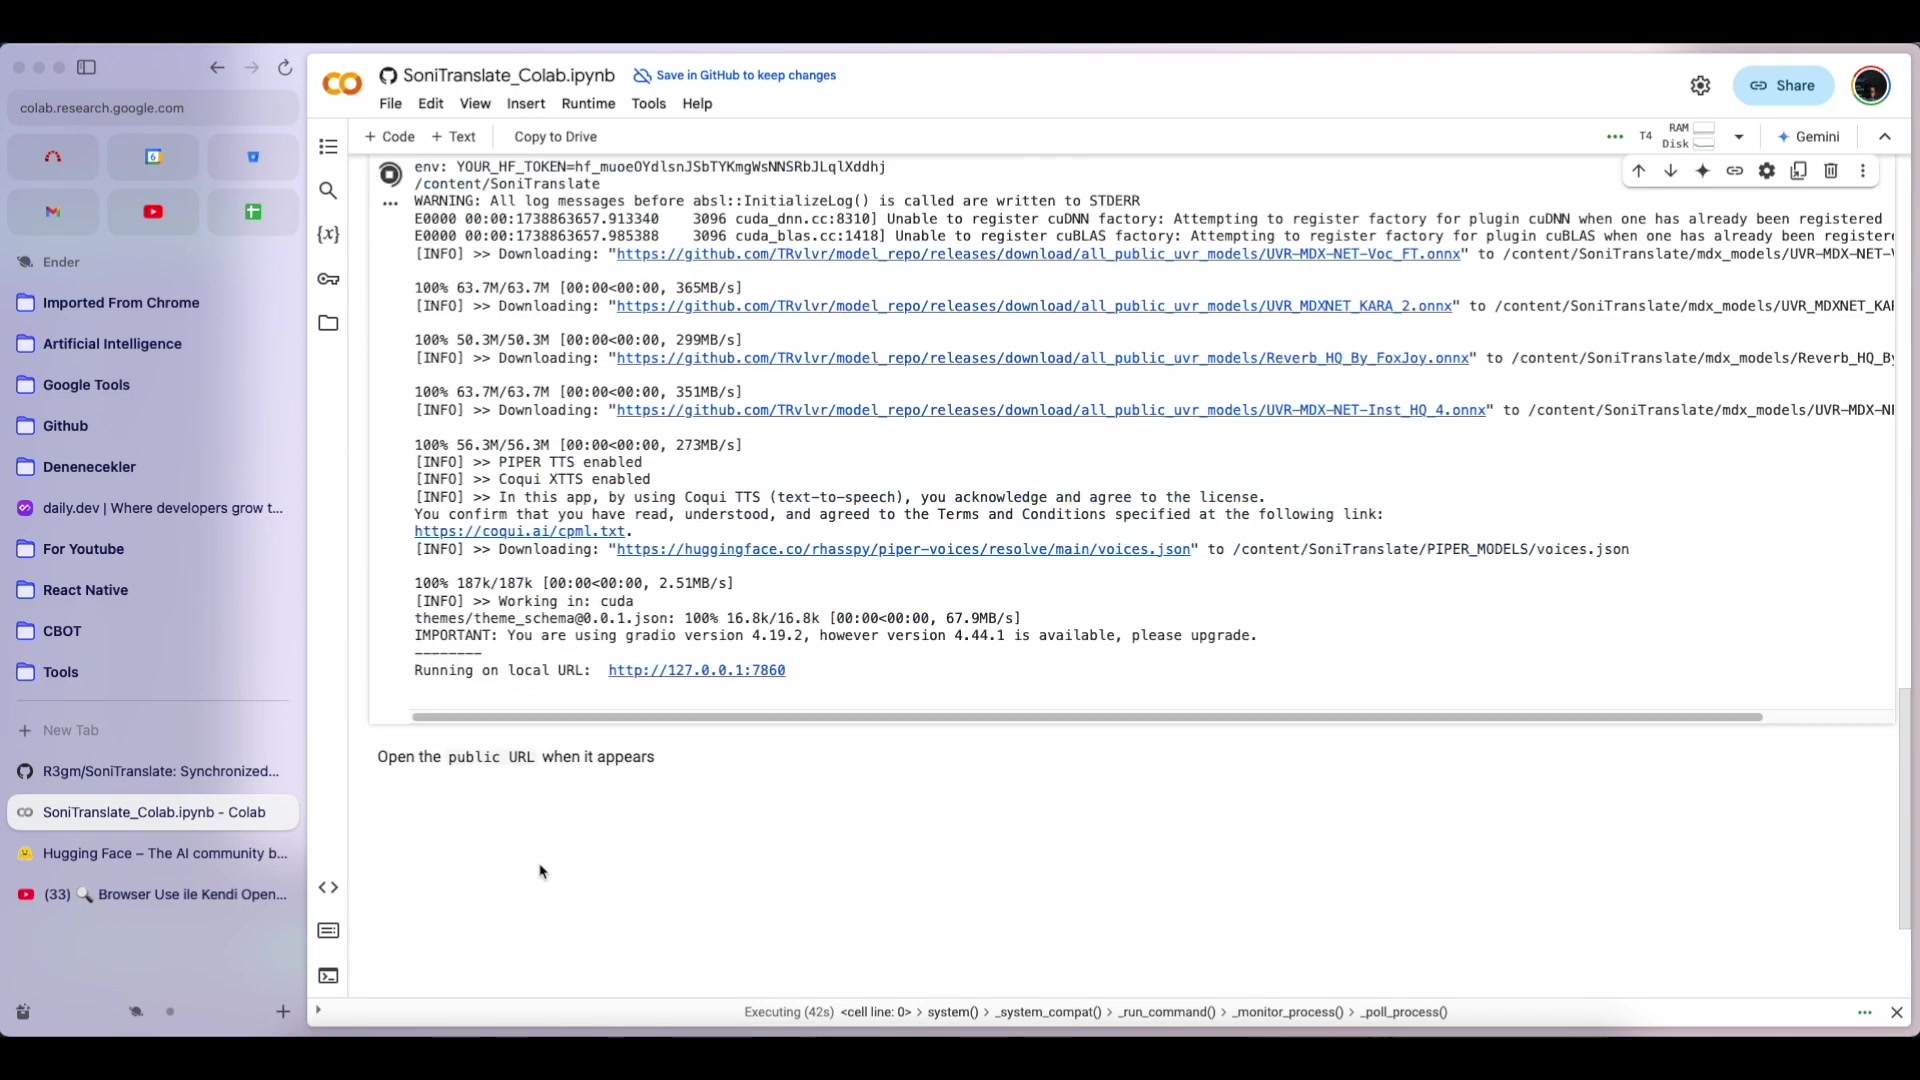Screen dimensions: 1920x1080
Task: Expand the Tools folder
Action: [x=153, y=672]
